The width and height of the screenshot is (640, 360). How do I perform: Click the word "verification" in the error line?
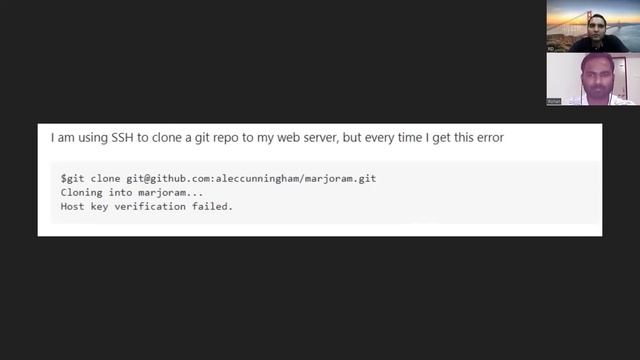point(150,207)
